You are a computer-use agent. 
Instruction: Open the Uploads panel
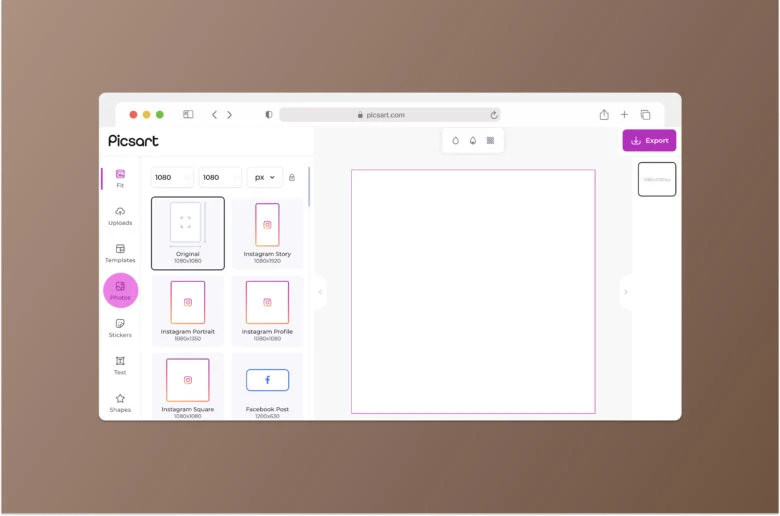[120, 216]
